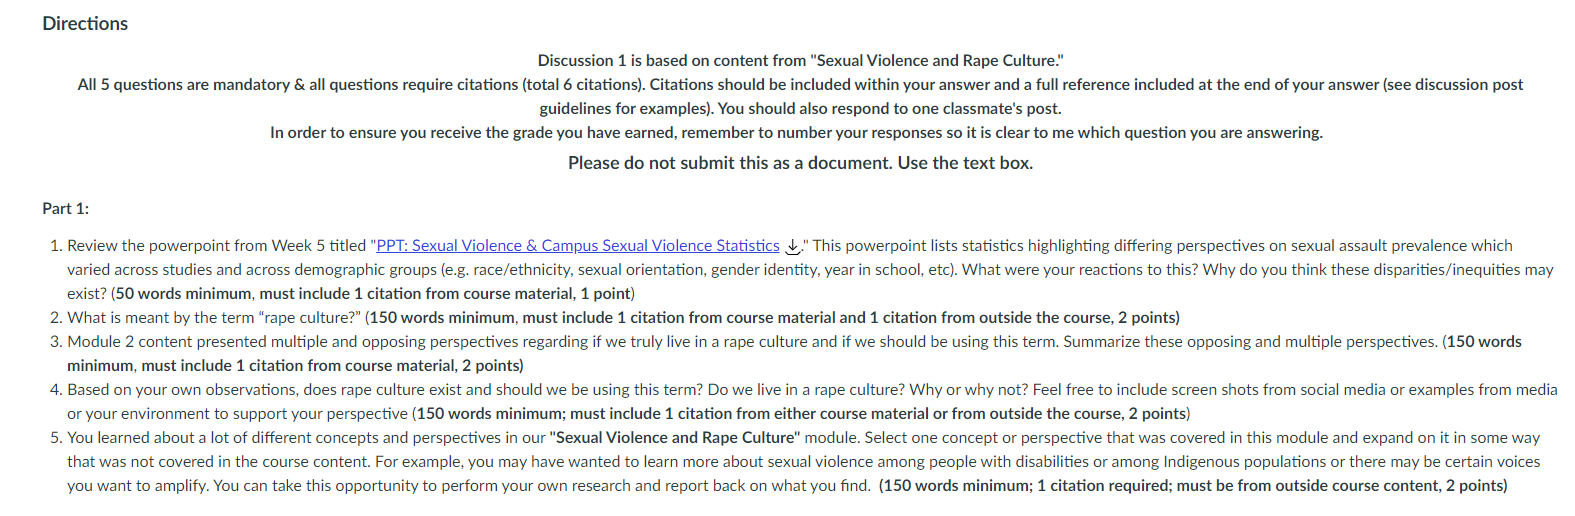
Task: Click the "Discussion 1 is based on content" sentence
Action: [x=800, y=61]
